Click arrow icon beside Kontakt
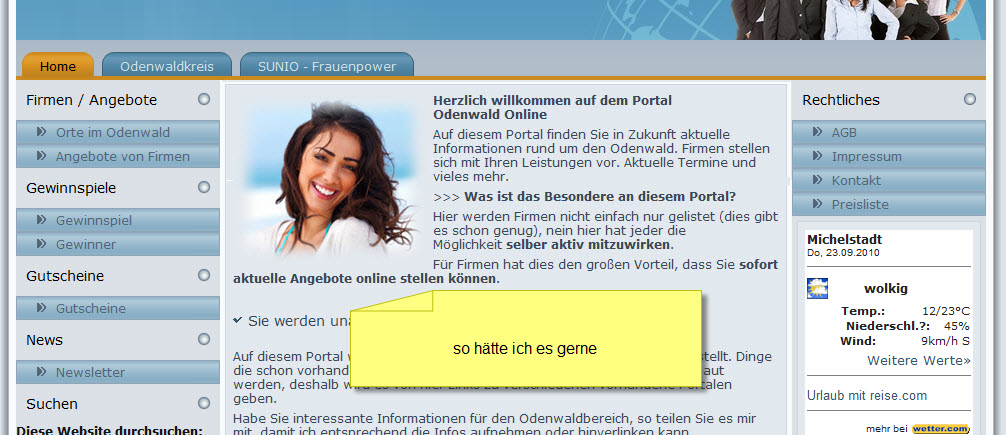The height and width of the screenshot is (435, 1006). click(818, 180)
